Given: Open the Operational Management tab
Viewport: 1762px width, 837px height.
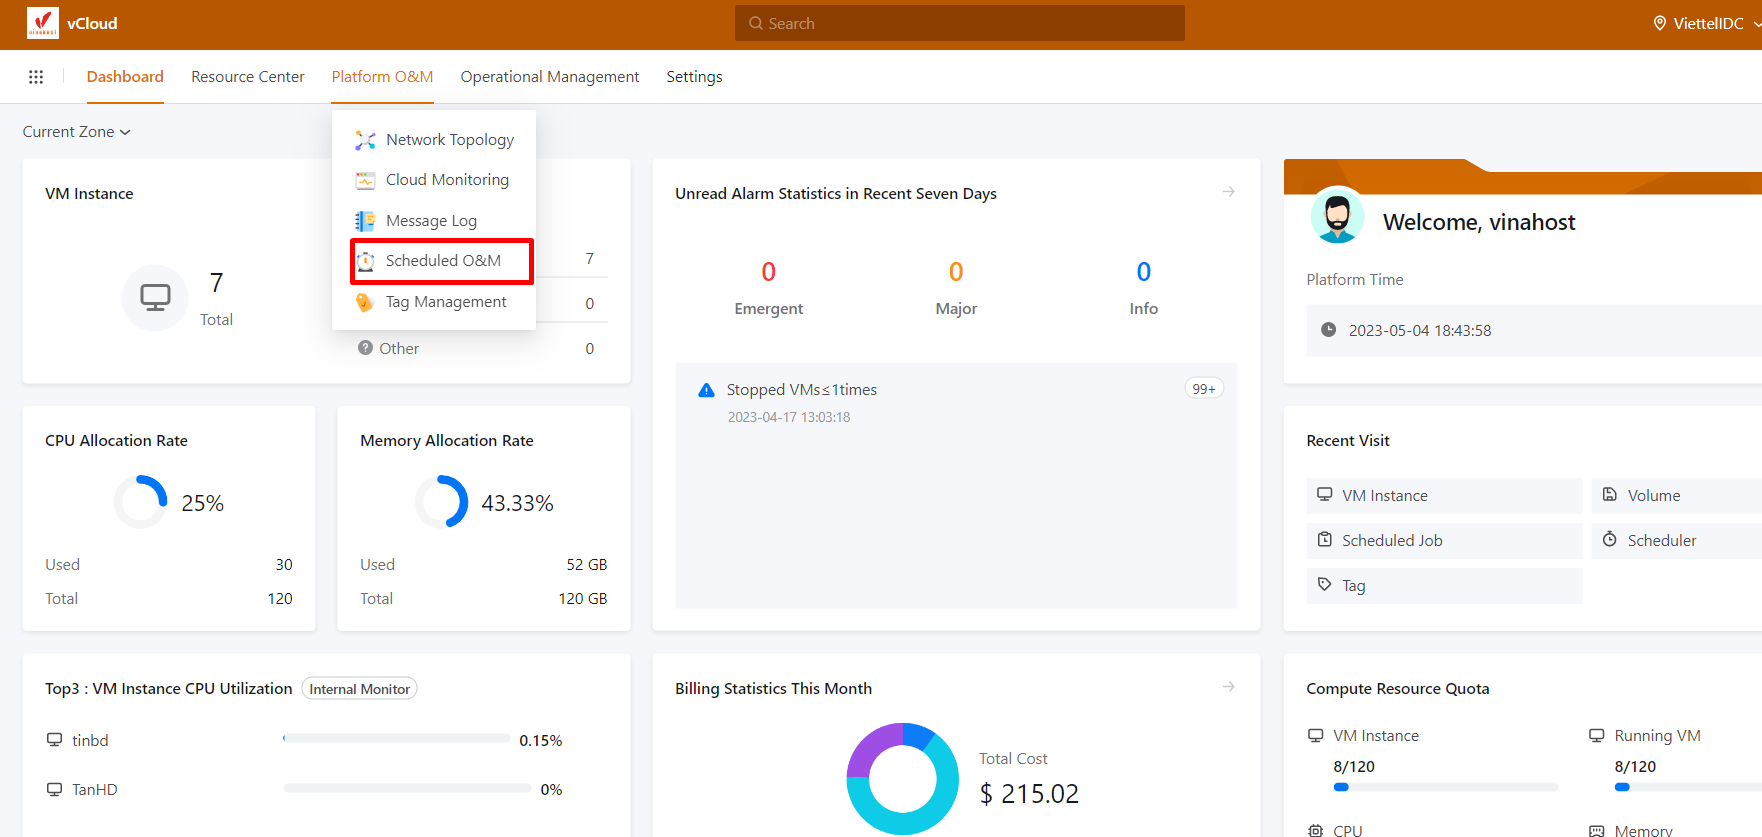Looking at the screenshot, I should point(549,77).
